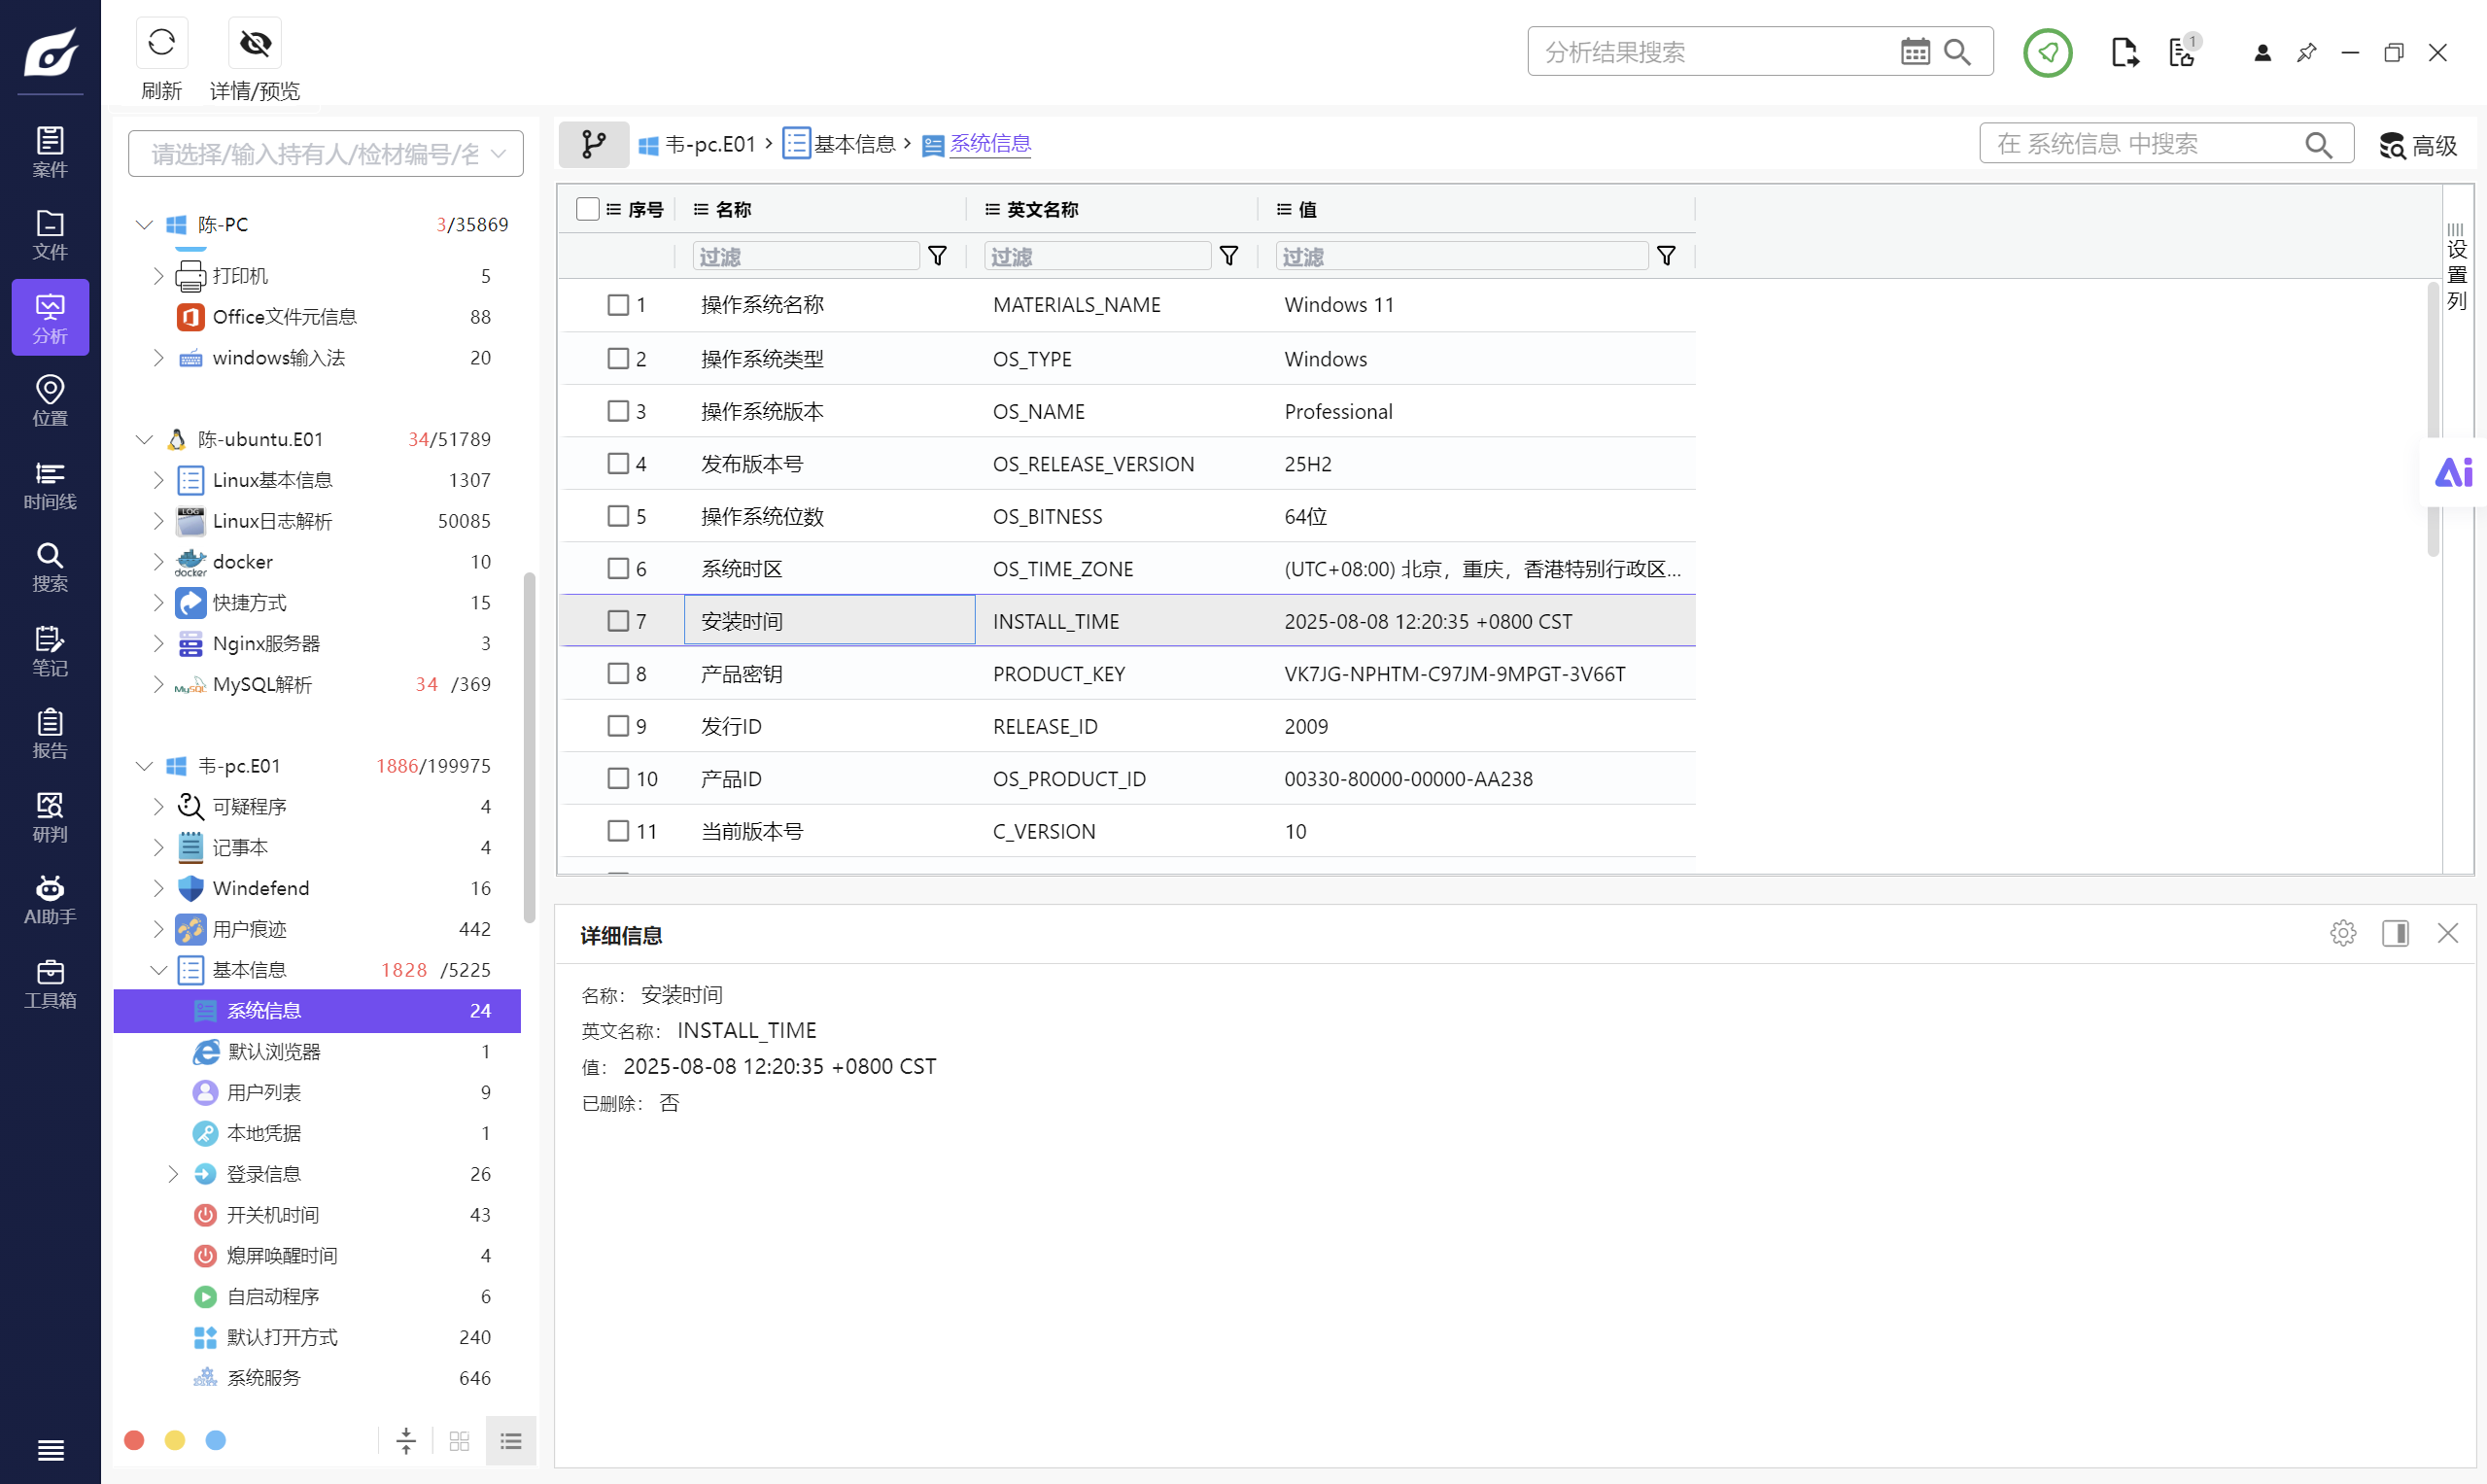This screenshot has width=2487, height=1484.
Task: Open the floating Ai panel button
Action: 2453,472
